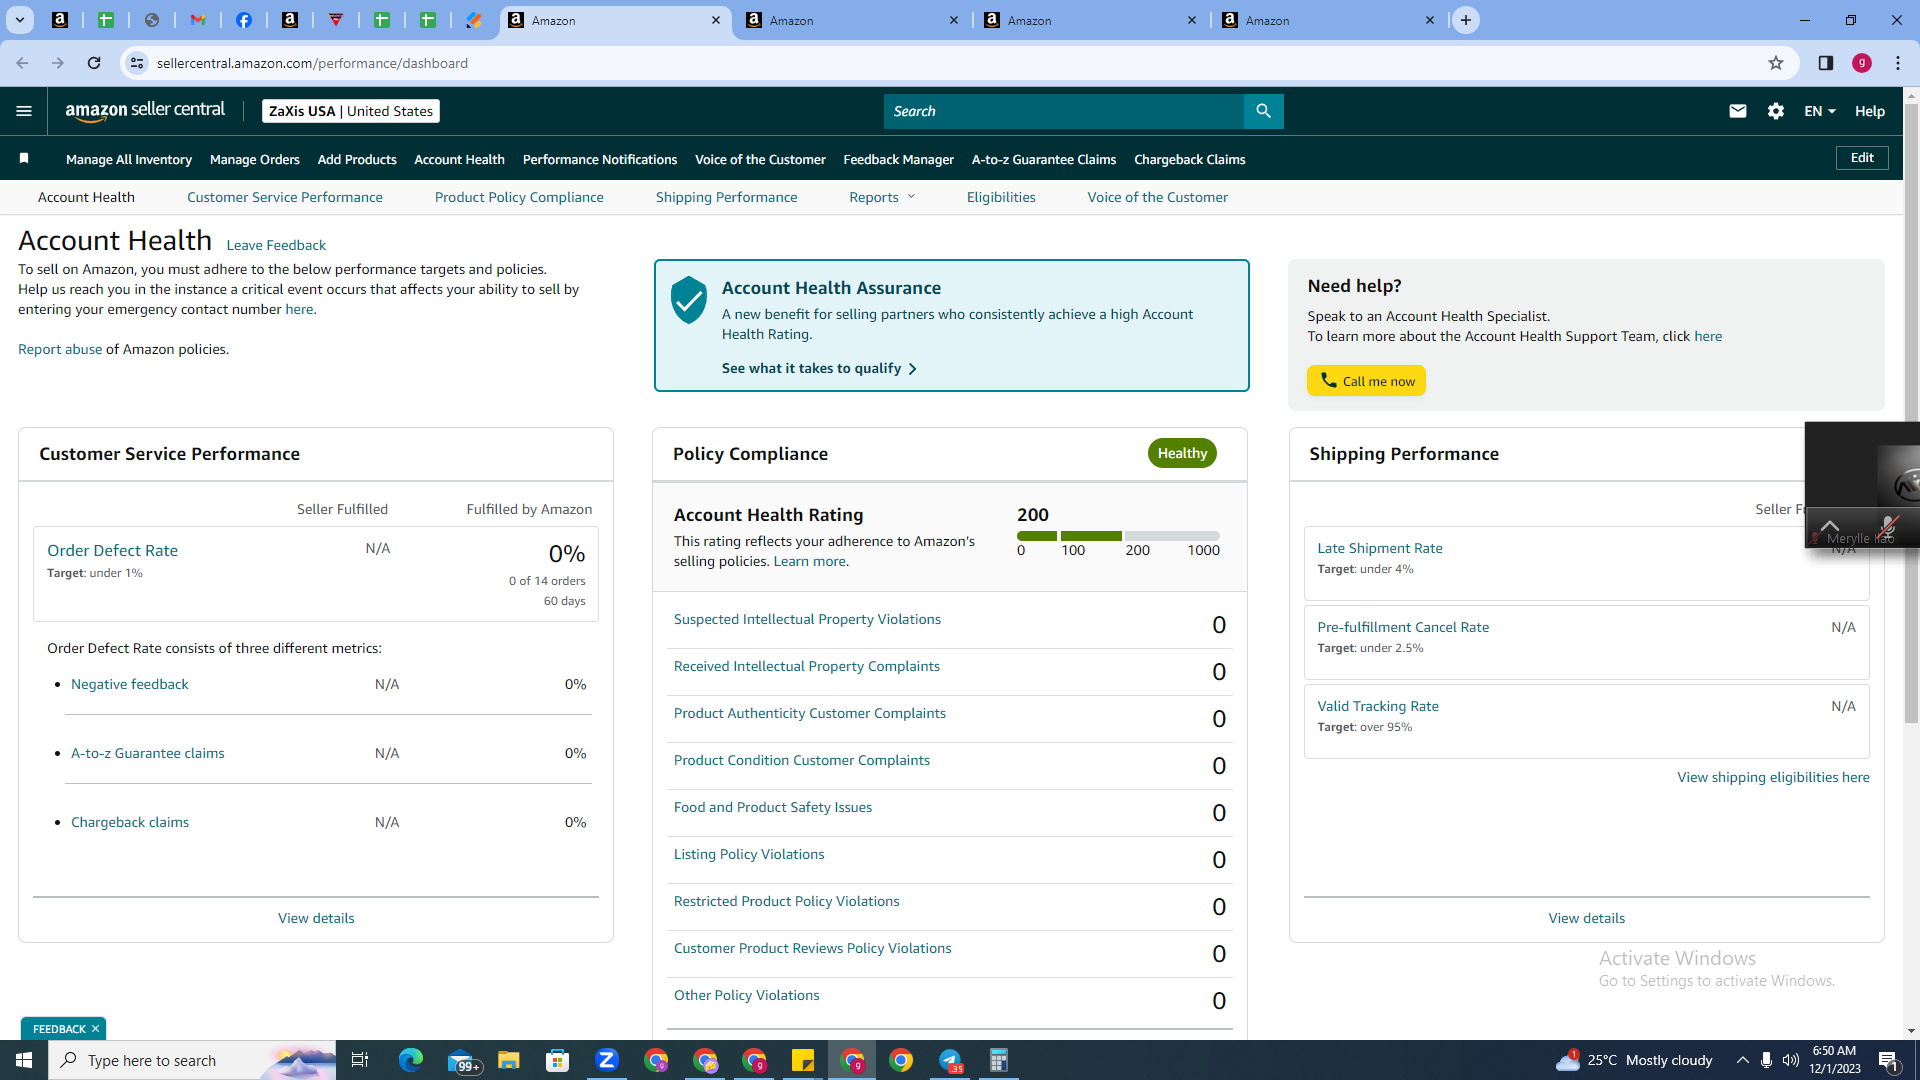1920x1080 pixels.
Task: Go back to previous page
Action: tap(22, 63)
